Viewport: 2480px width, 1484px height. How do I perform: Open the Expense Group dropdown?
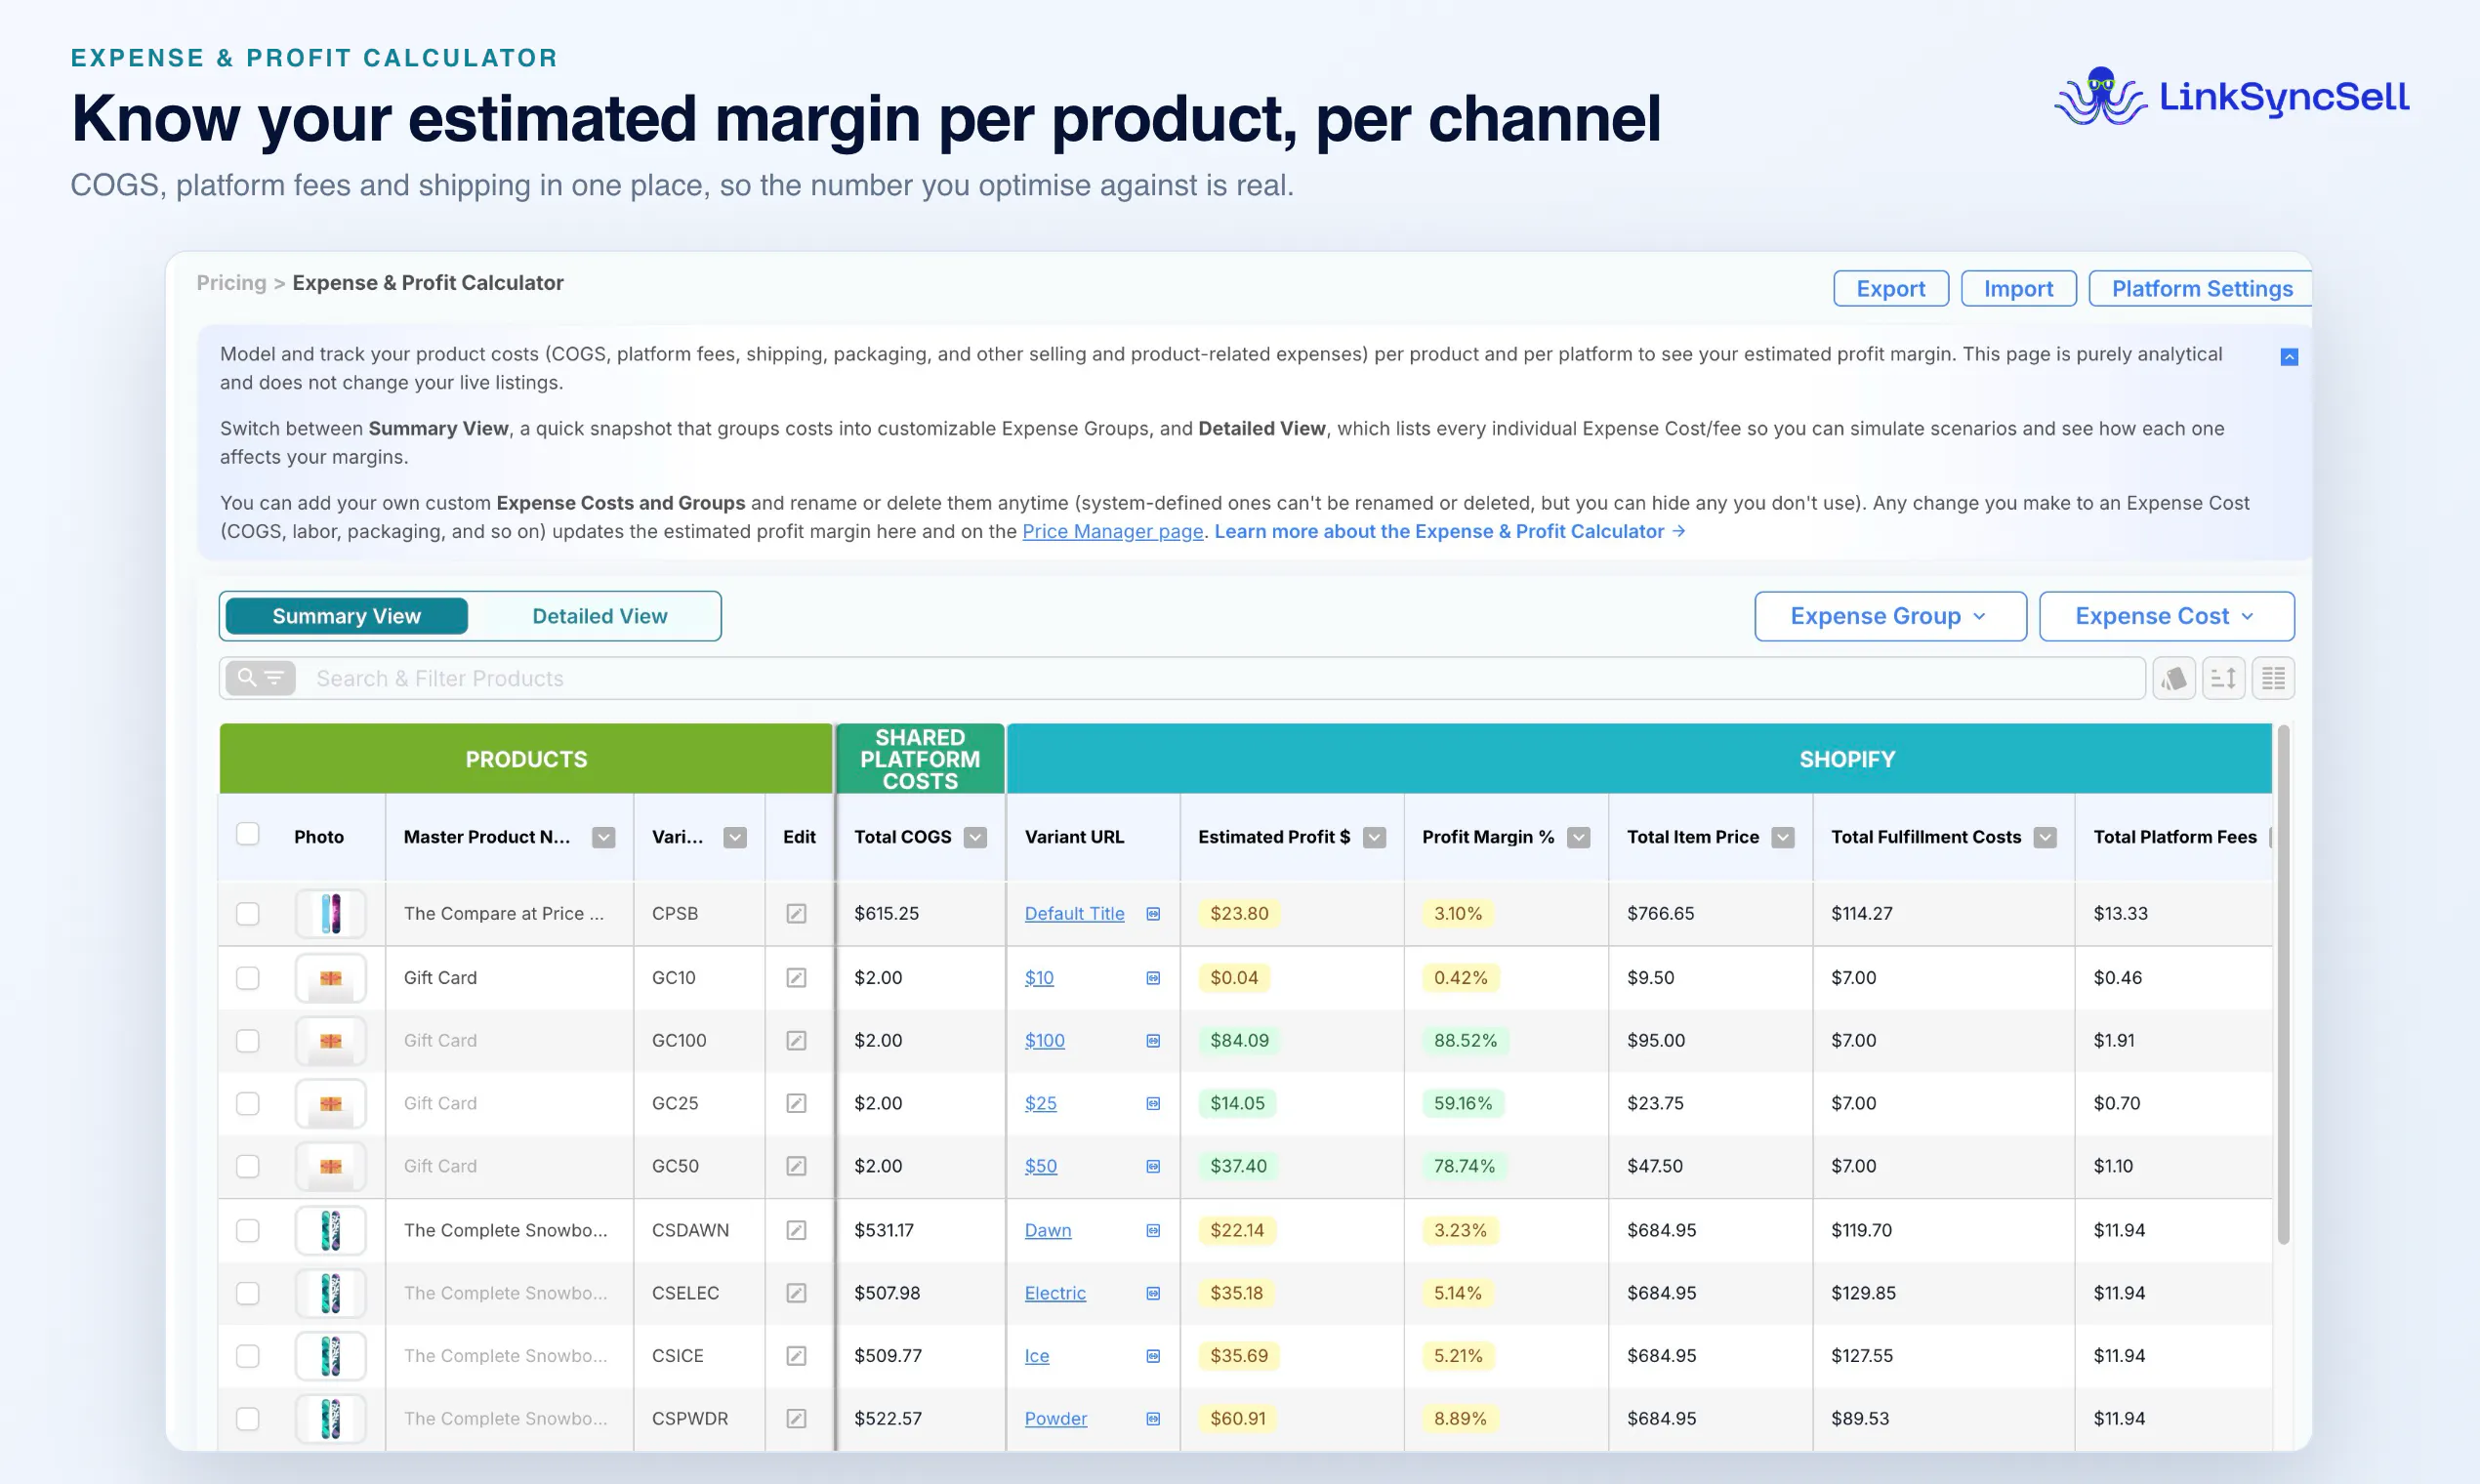(1890, 616)
